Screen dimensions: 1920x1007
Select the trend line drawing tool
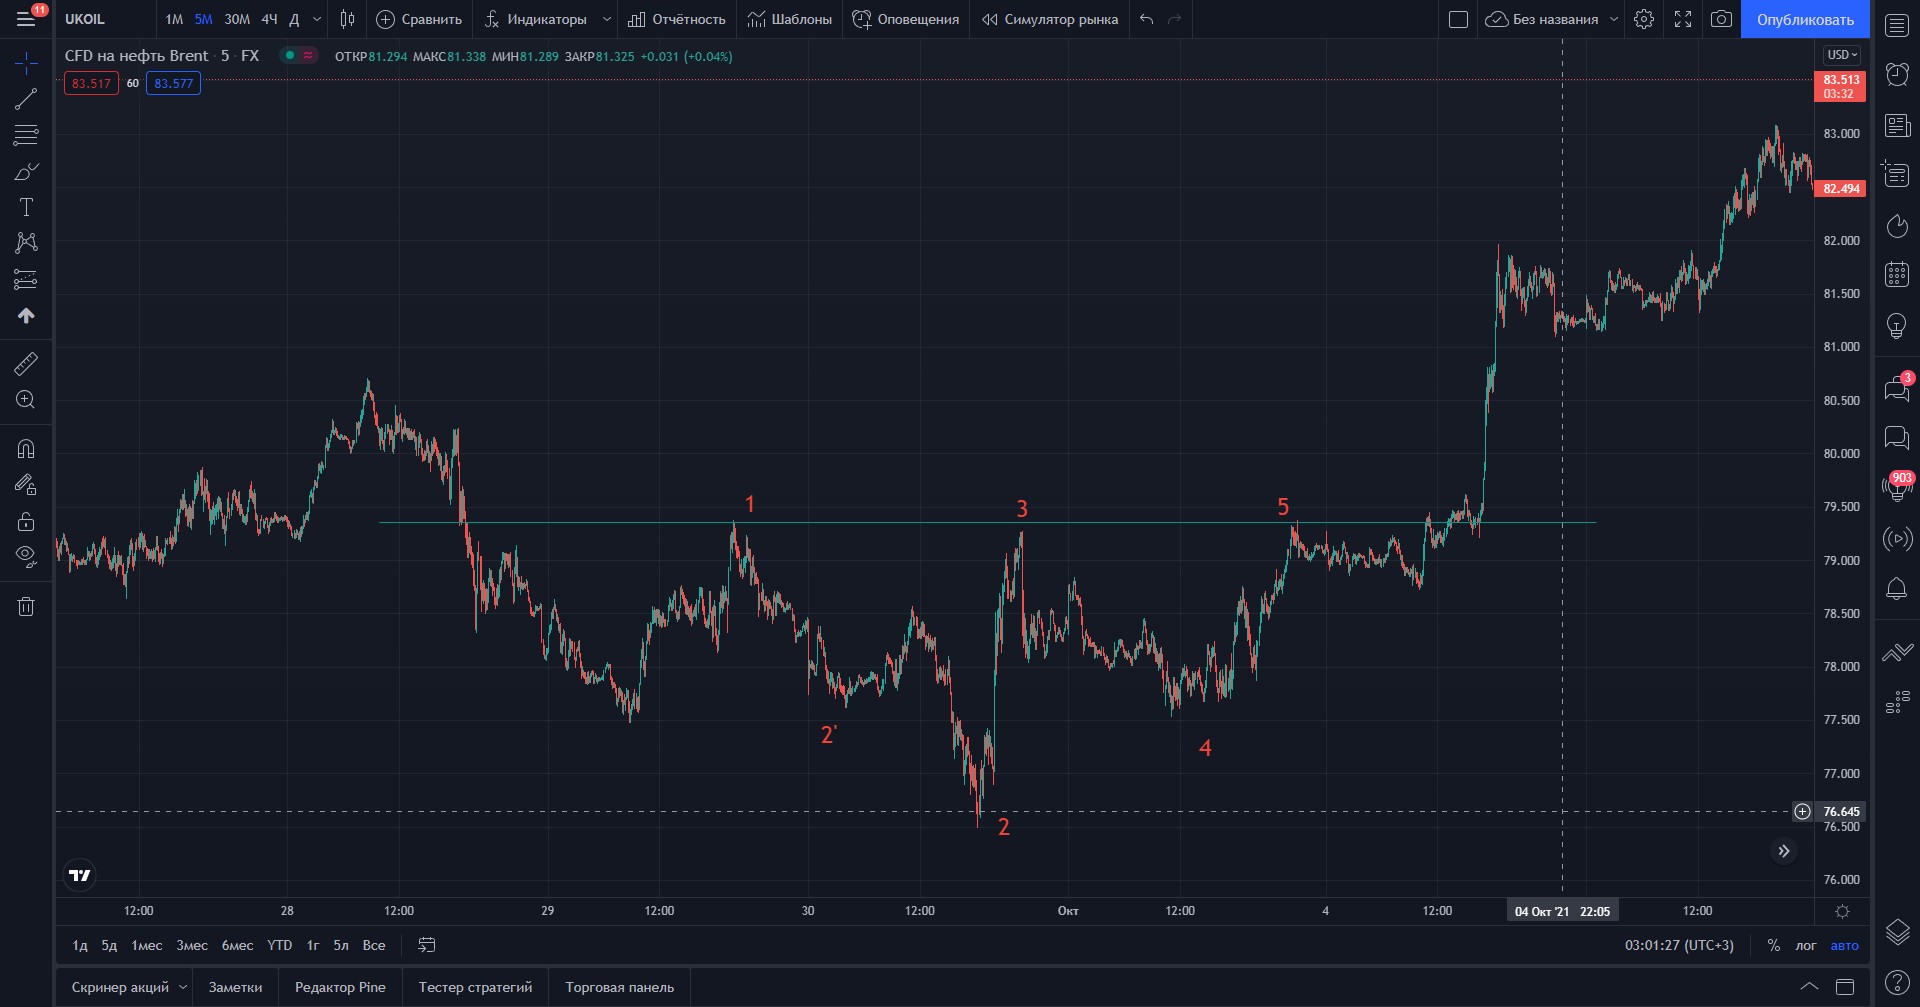tap(26, 99)
